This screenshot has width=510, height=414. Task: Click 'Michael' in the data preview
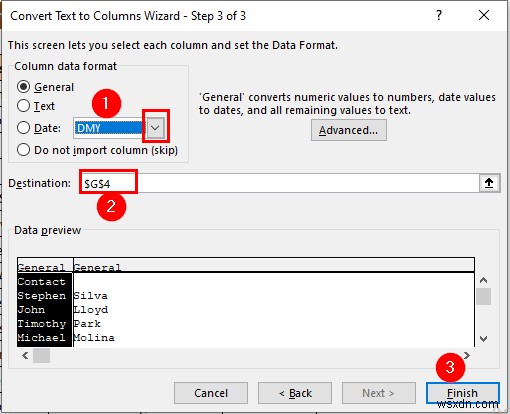[41, 338]
